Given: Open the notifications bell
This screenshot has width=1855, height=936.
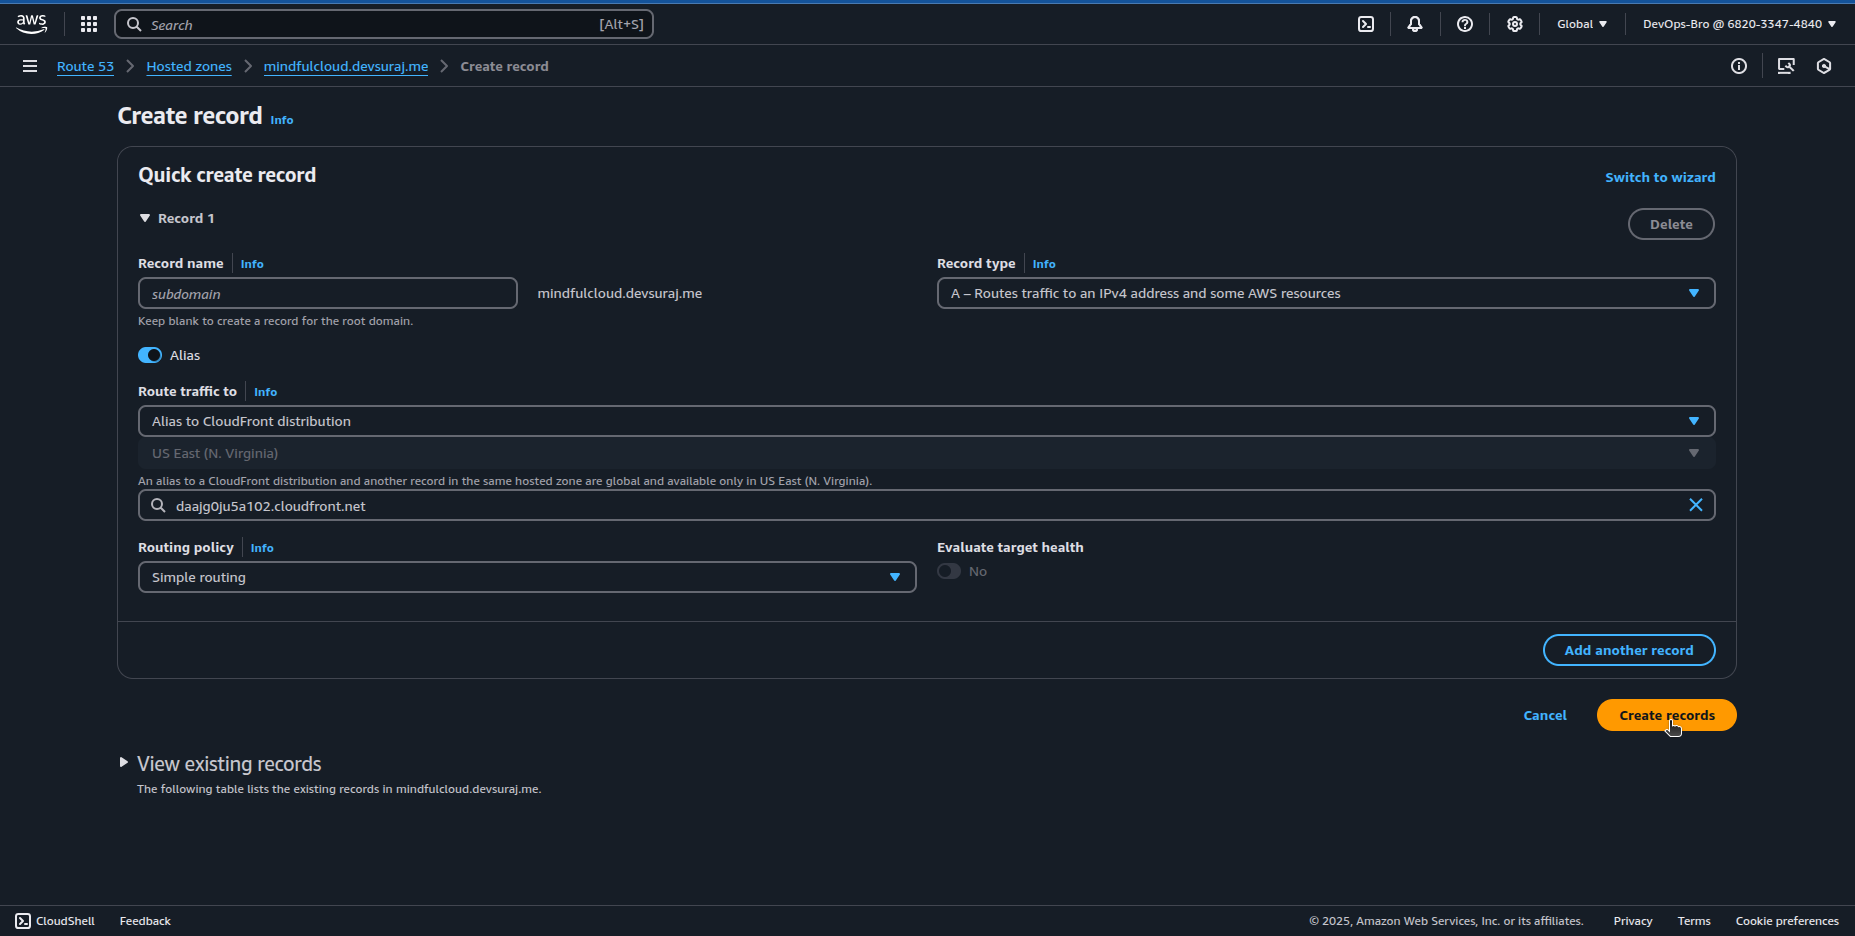Looking at the screenshot, I should pyautogui.click(x=1415, y=24).
